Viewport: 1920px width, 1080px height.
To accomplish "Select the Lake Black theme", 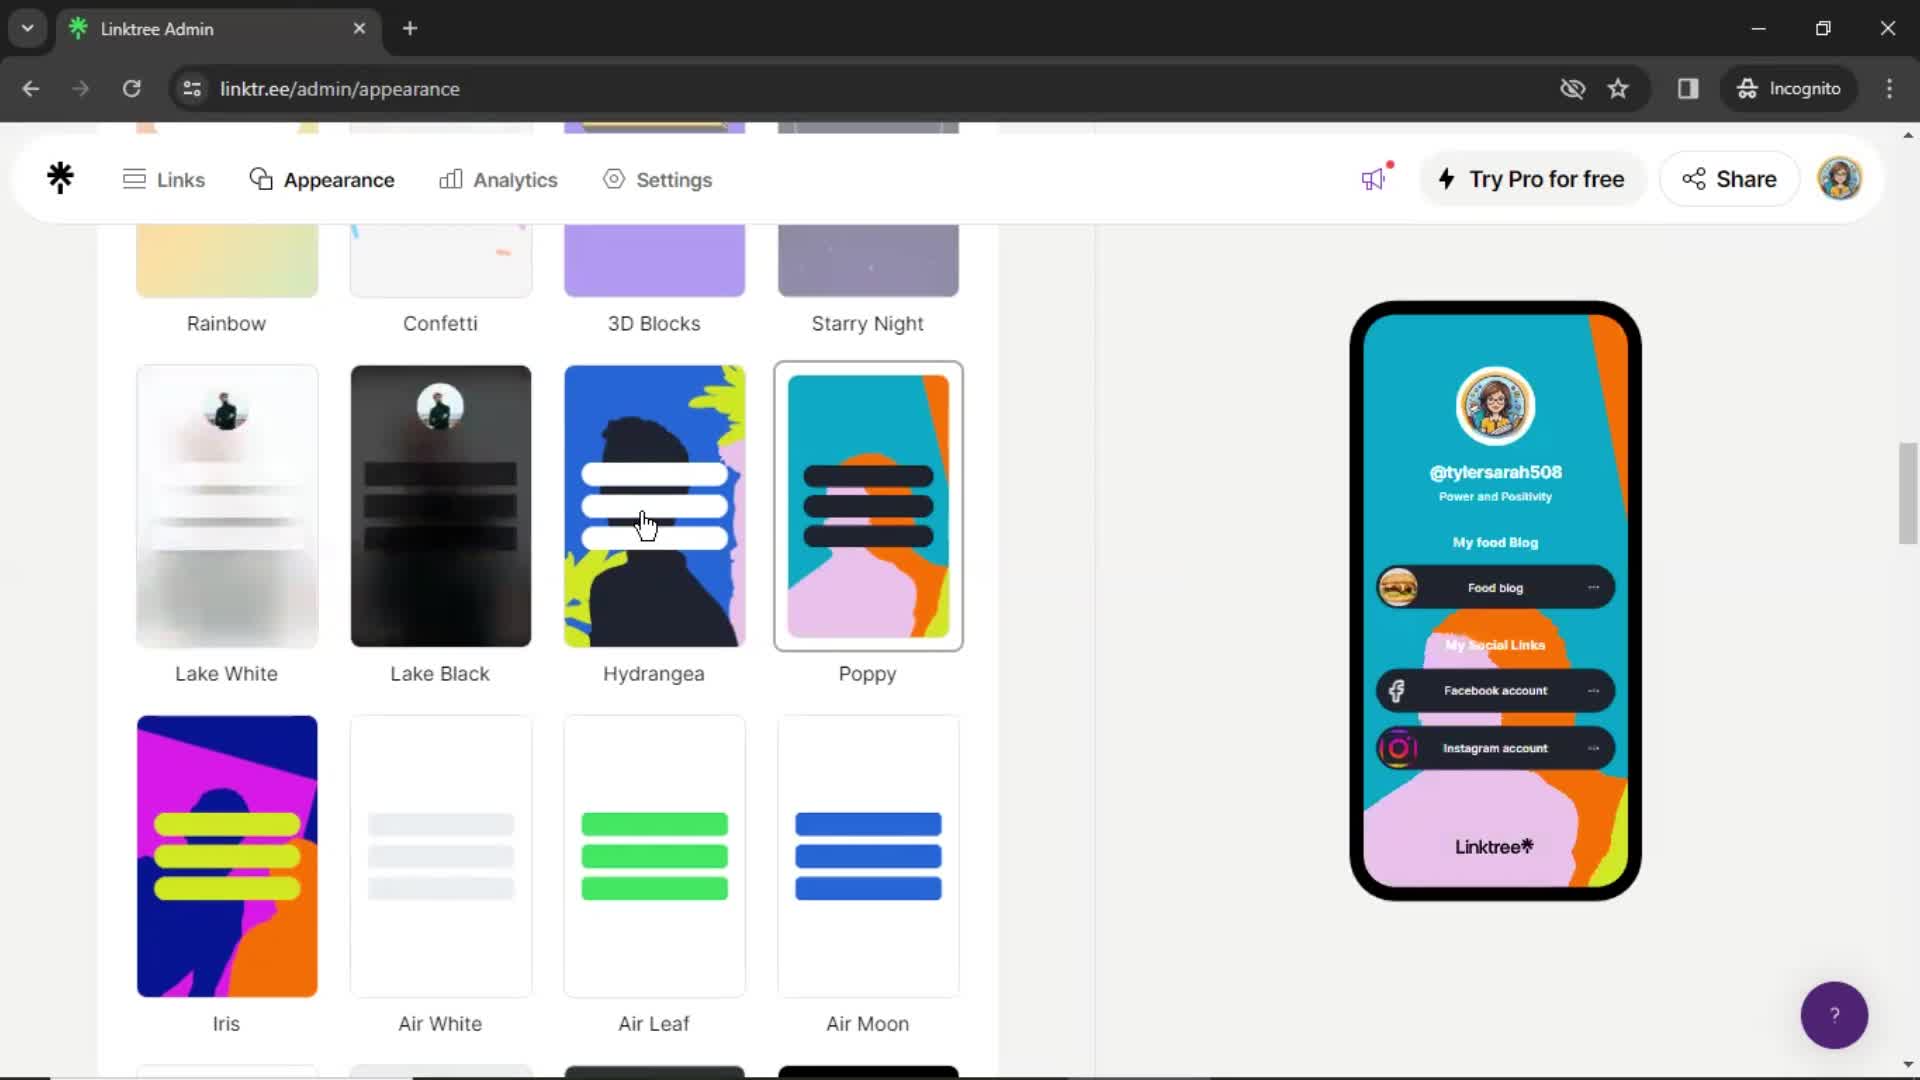I will [x=440, y=506].
